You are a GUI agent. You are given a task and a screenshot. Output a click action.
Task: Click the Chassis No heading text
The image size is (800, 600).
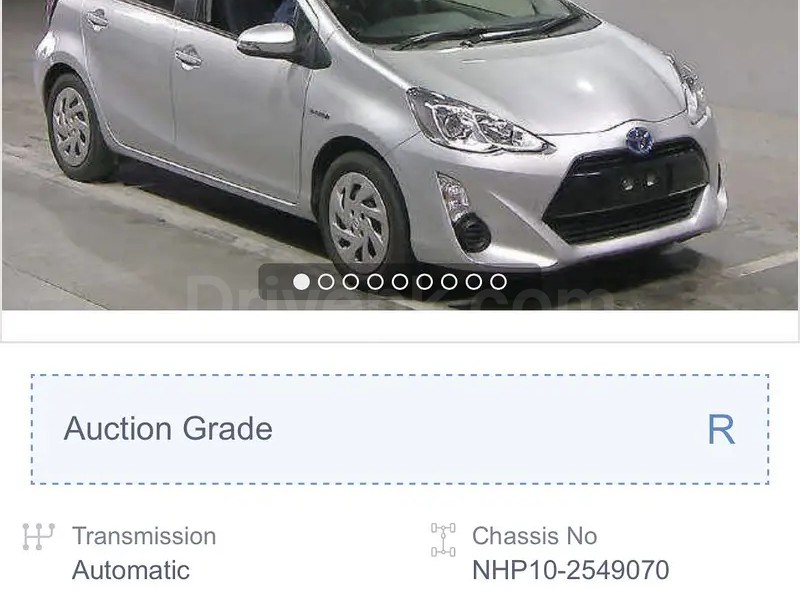pyautogui.click(x=535, y=536)
